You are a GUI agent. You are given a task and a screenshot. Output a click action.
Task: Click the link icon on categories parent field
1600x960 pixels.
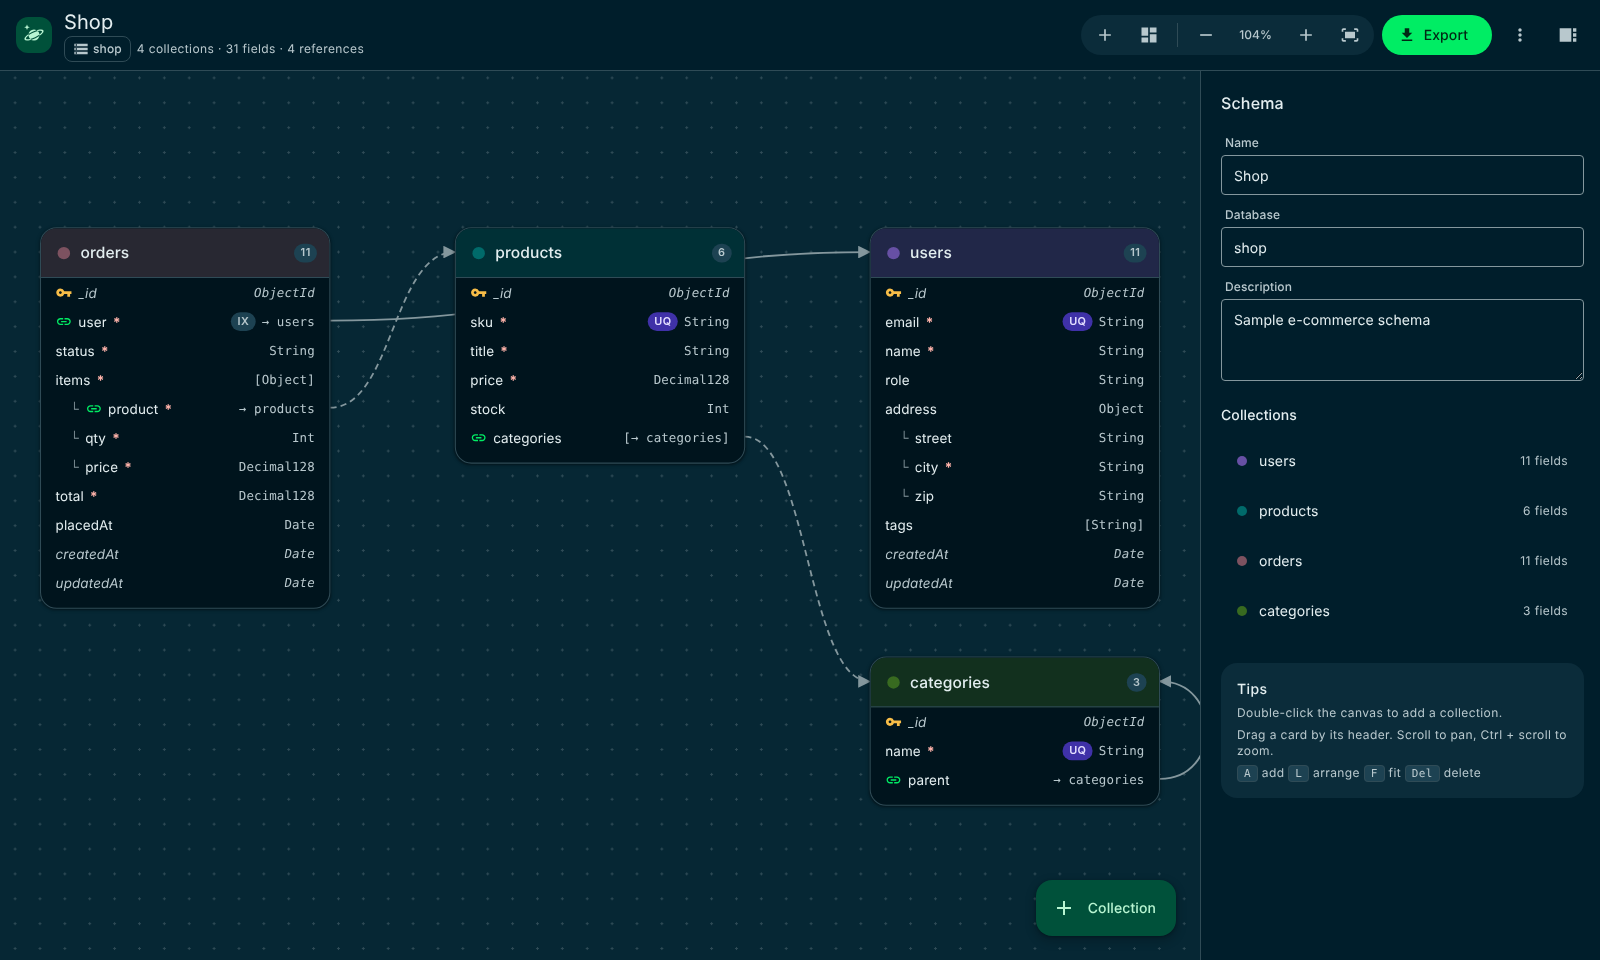point(894,780)
